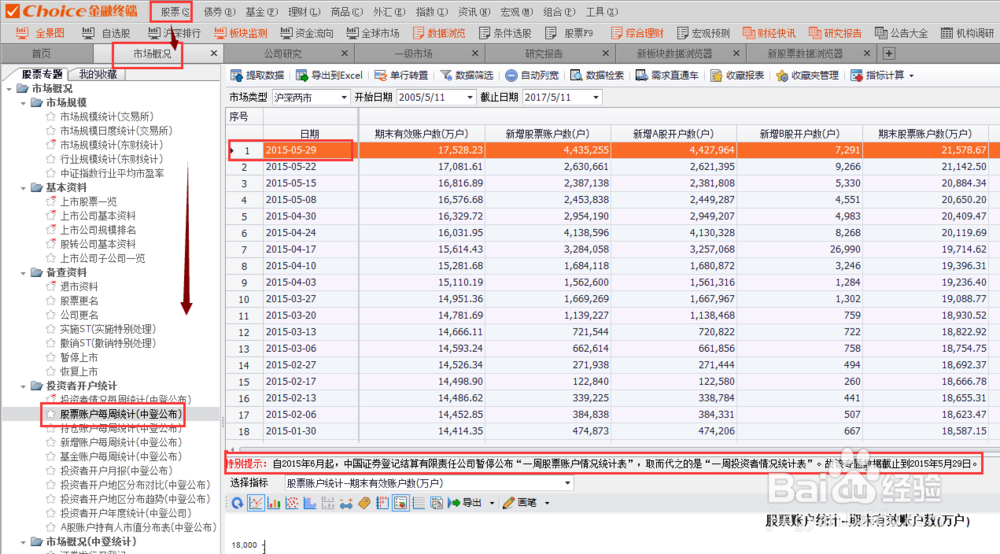Open the 选择指标 indicator dropdown

click(x=567, y=483)
